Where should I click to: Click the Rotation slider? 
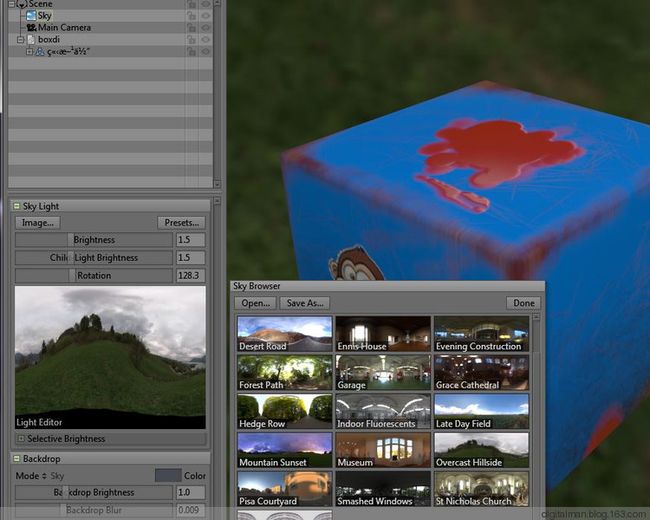[x=94, y=275]
